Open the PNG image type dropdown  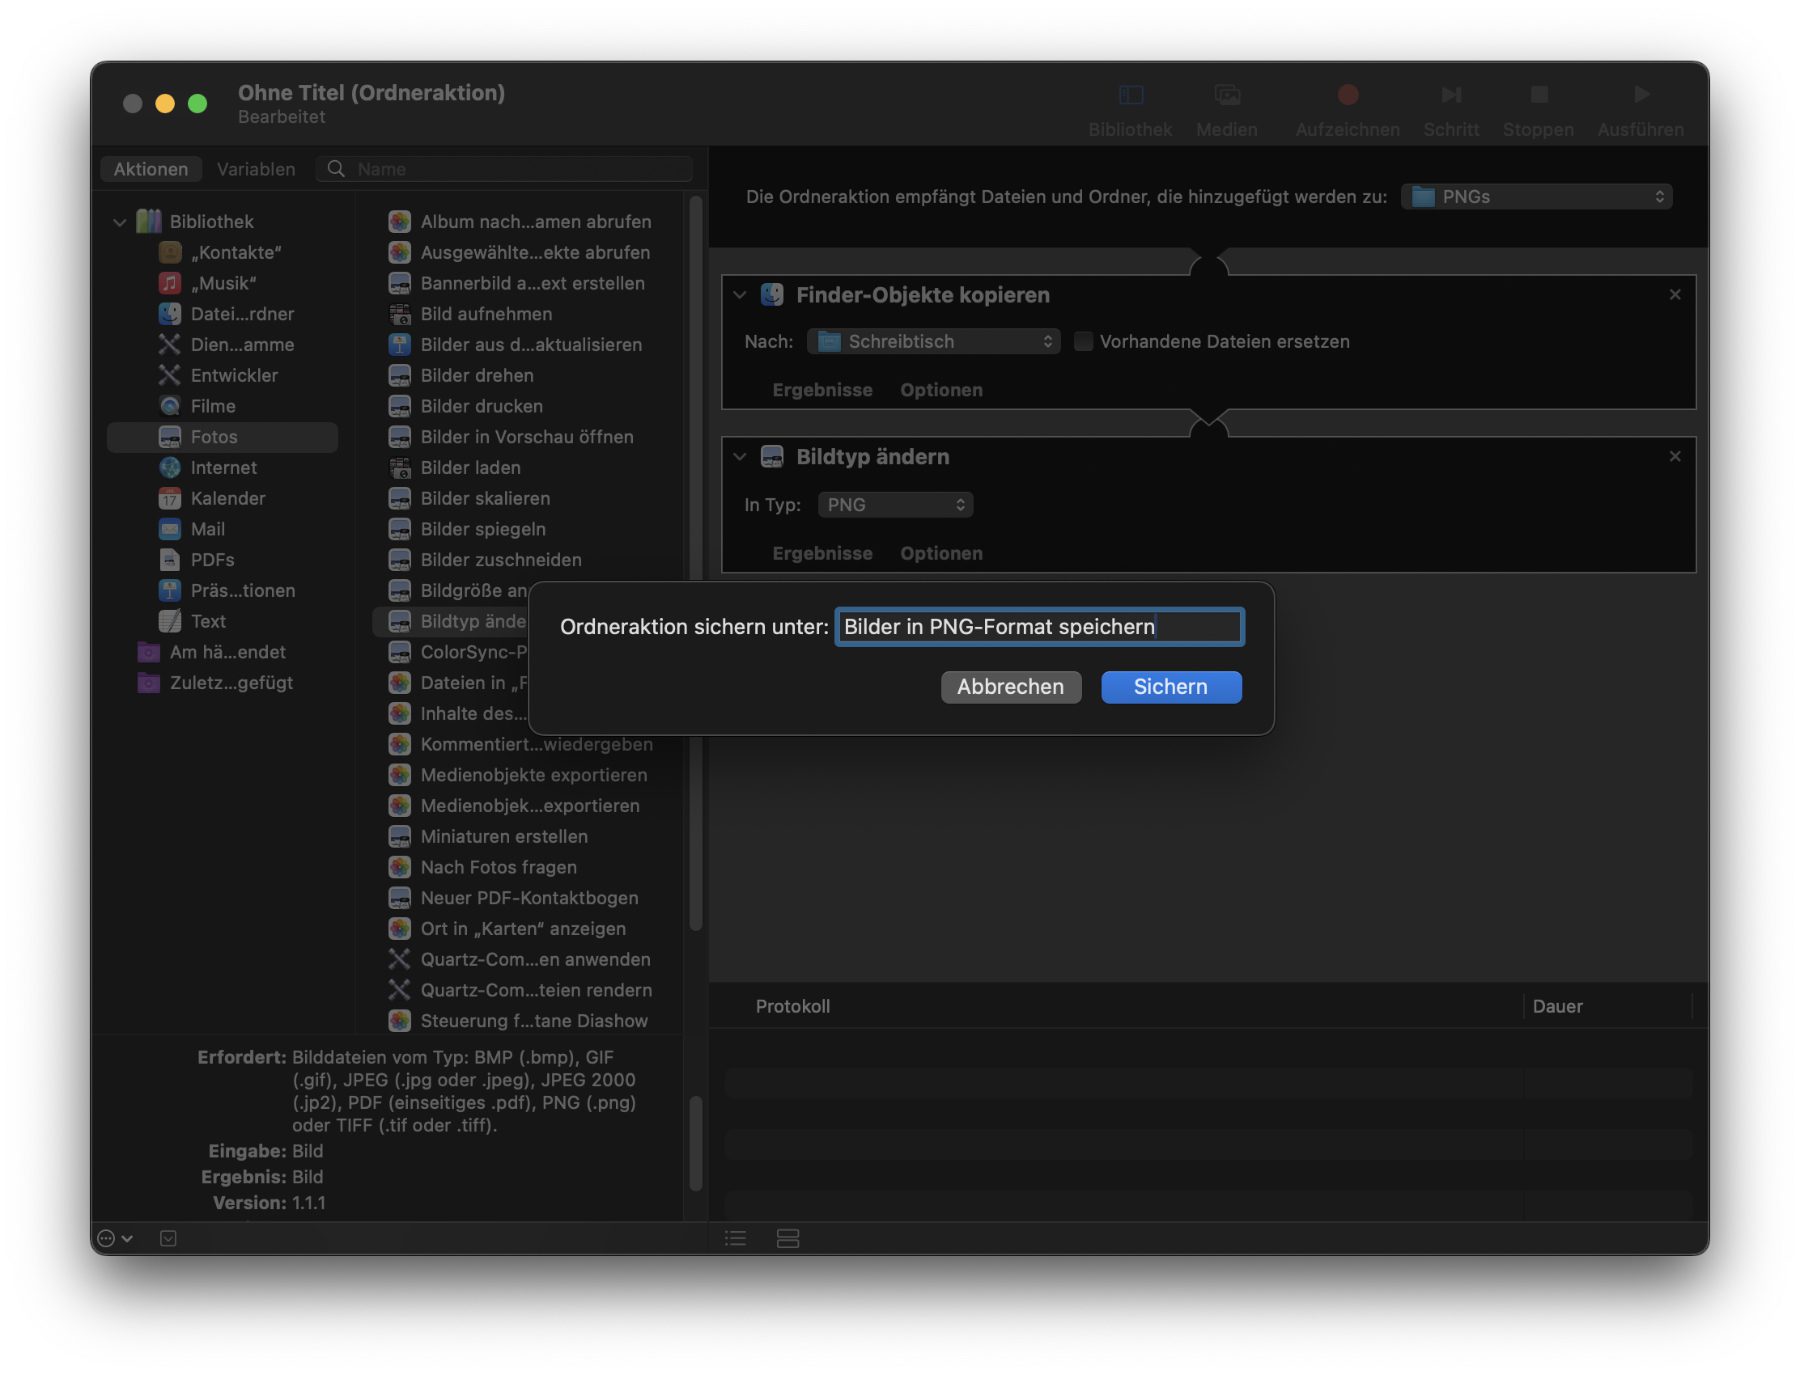click(x=895, y=505)
